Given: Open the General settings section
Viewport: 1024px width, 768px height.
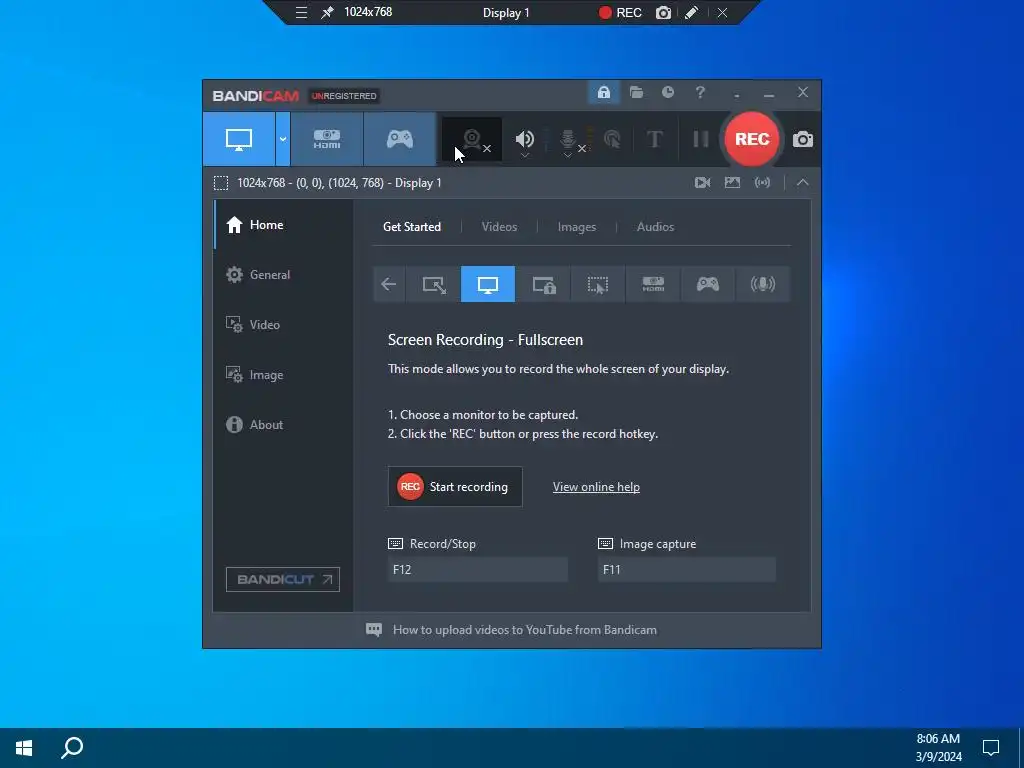Looking at the screenshot, I should click(x=283, y=275).
